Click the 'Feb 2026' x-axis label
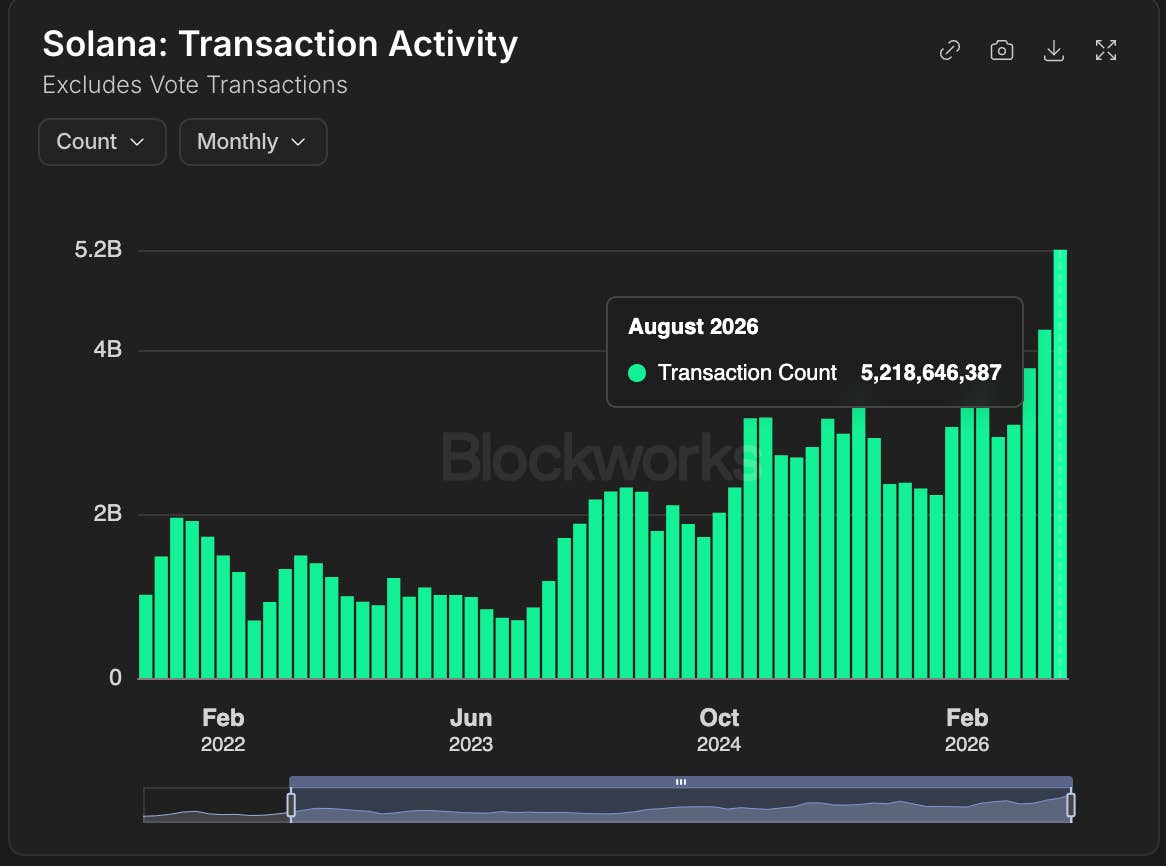 point(967,730)
